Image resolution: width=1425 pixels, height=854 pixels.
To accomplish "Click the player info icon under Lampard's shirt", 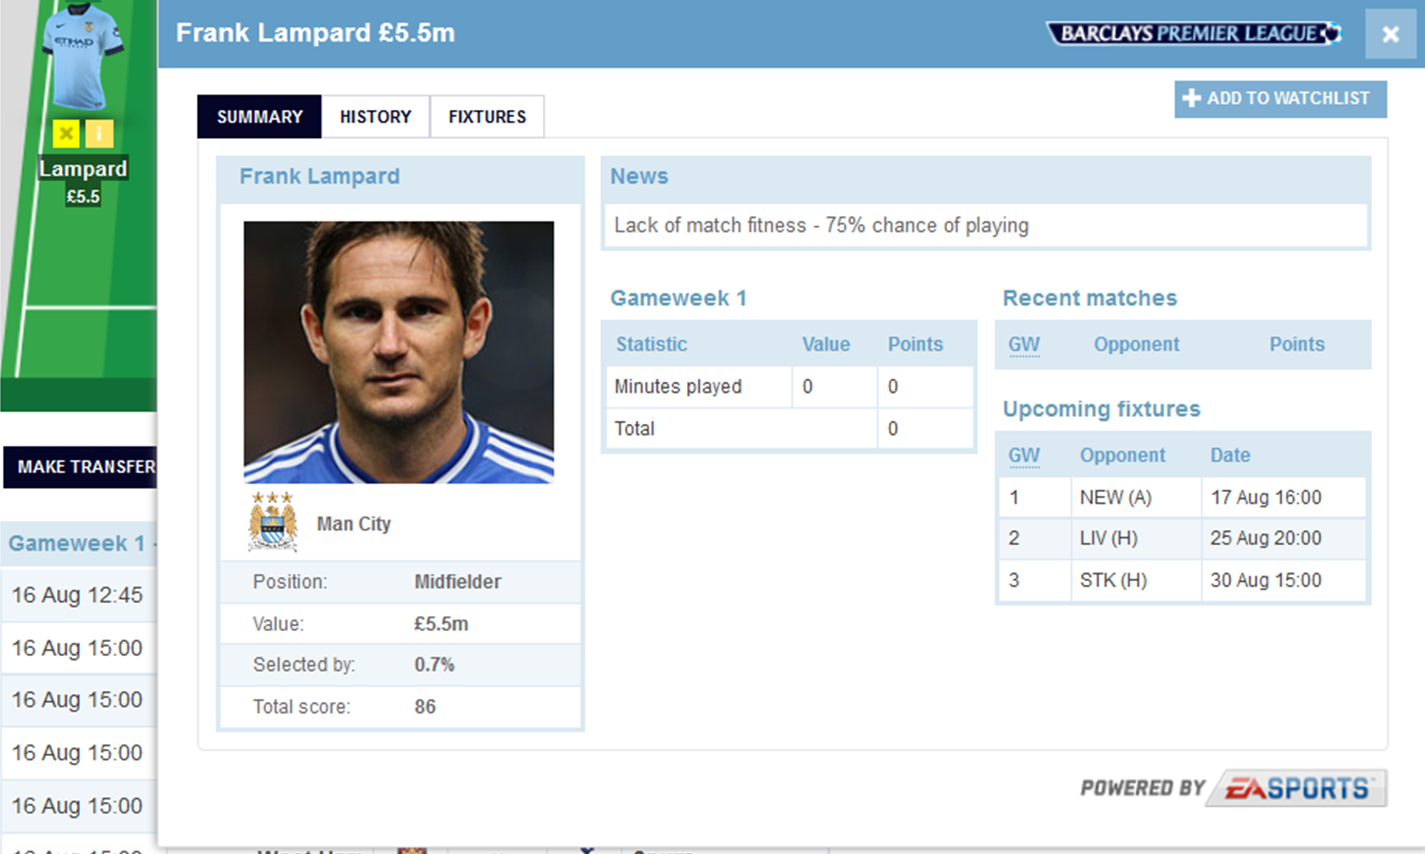I will click(99, 133).
